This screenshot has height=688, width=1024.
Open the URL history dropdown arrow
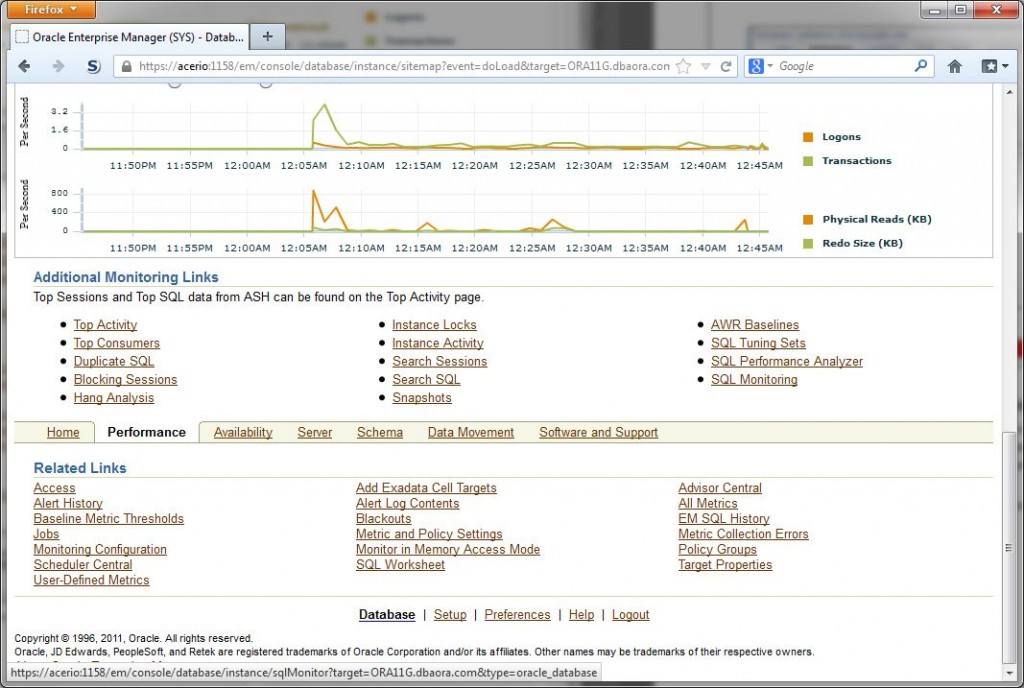click(x=705, y=66)
